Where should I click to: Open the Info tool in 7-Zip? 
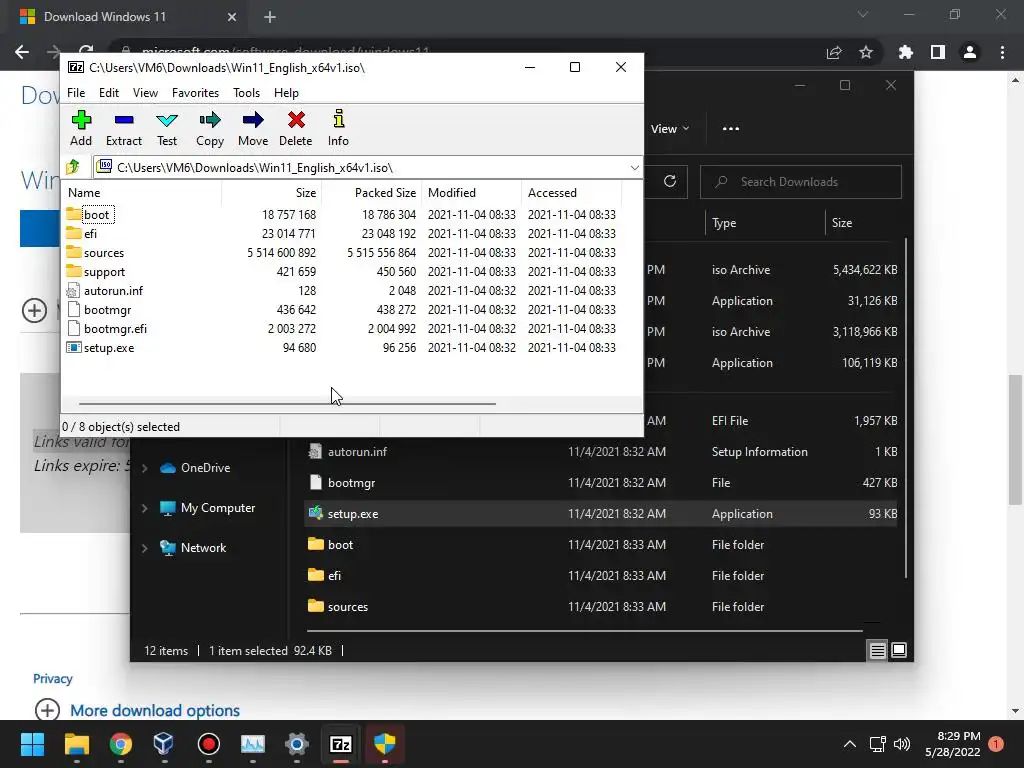point(338,128)
